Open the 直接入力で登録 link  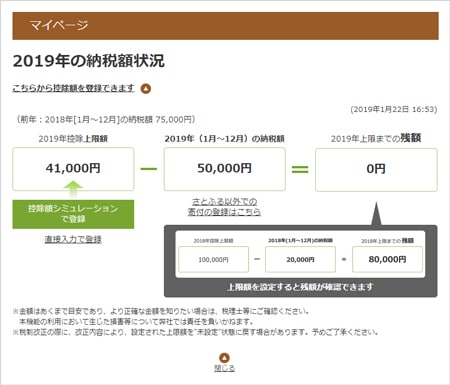(73, 239)
